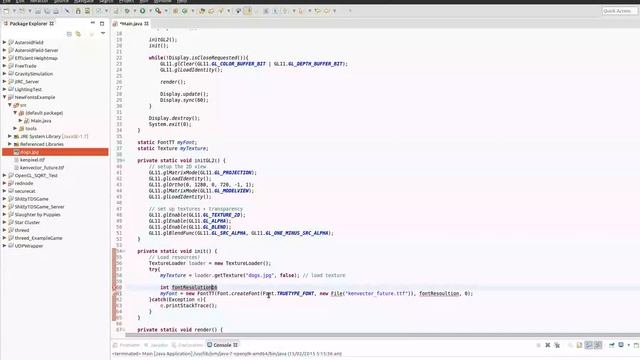Viewport: 640px width, 360px height.
Task: Toggle Show Console on standard error
Action: (598, 345)
